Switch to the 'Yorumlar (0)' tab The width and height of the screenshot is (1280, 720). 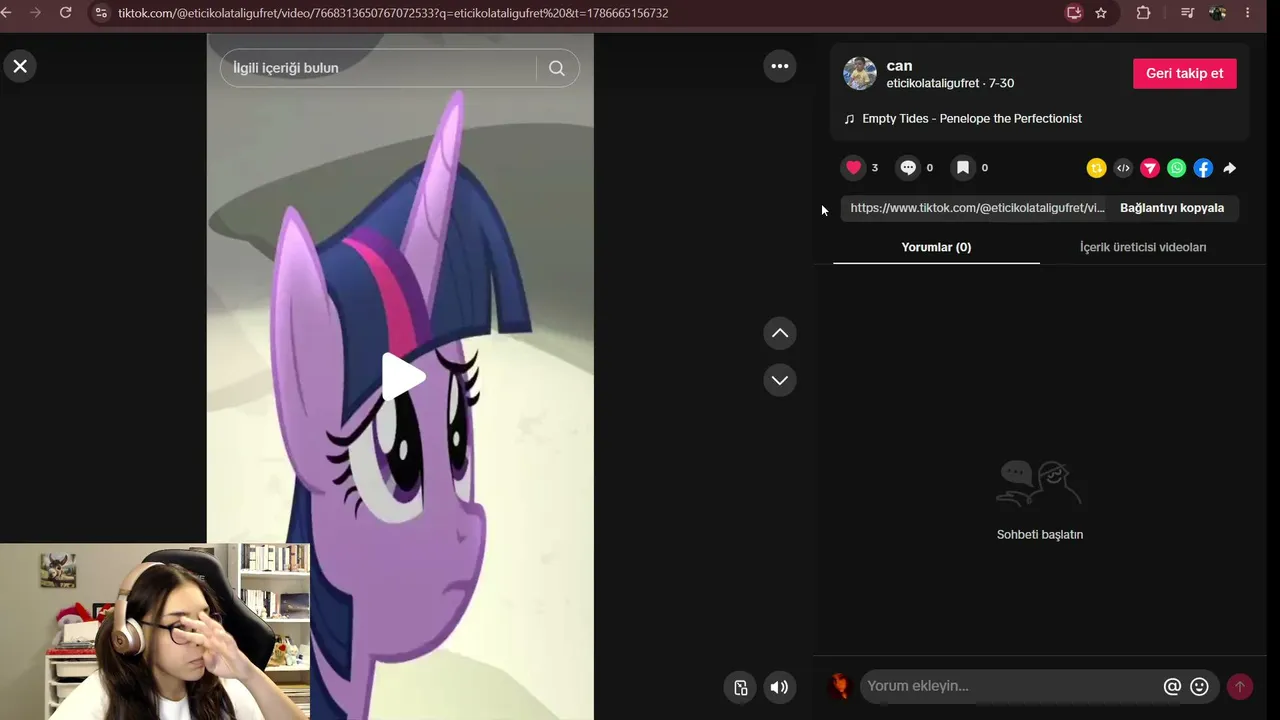pos(936,247)
